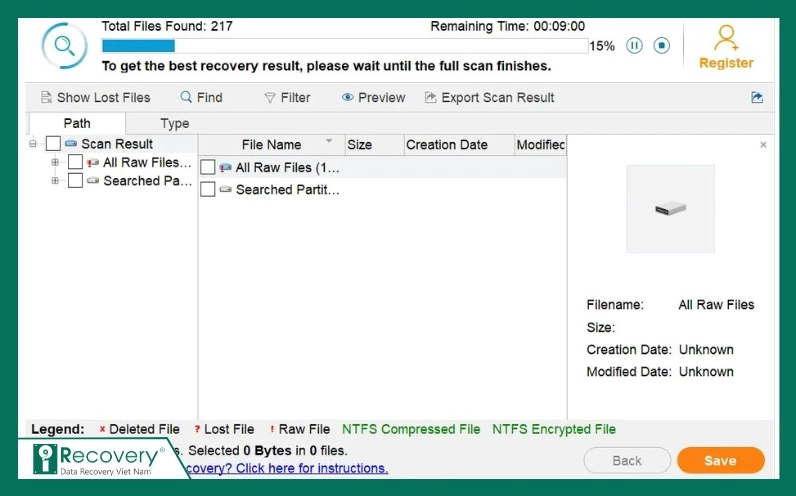The image size is (796, 496).
Task: Switch to the Path tab
Action: (x=77, y=123)
